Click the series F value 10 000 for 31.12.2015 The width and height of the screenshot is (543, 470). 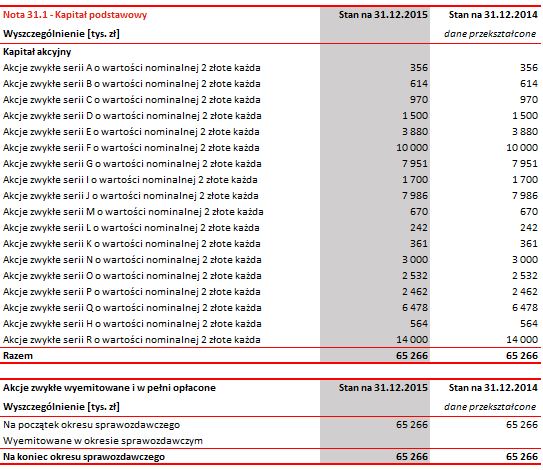pos(412,148)
